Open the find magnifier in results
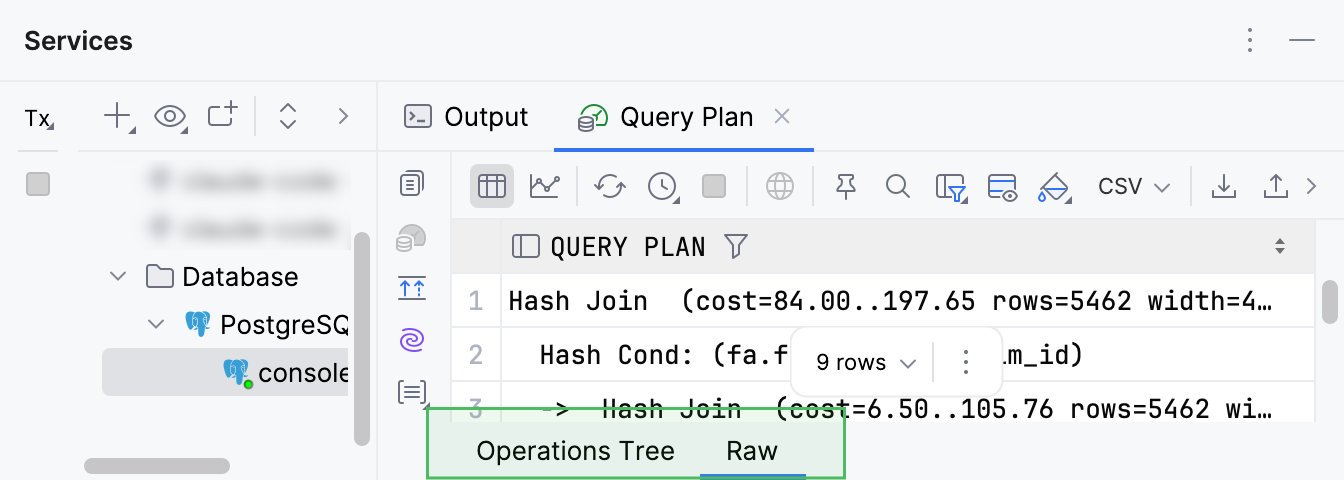This screenshot has height=480, width=1344. 898,186
